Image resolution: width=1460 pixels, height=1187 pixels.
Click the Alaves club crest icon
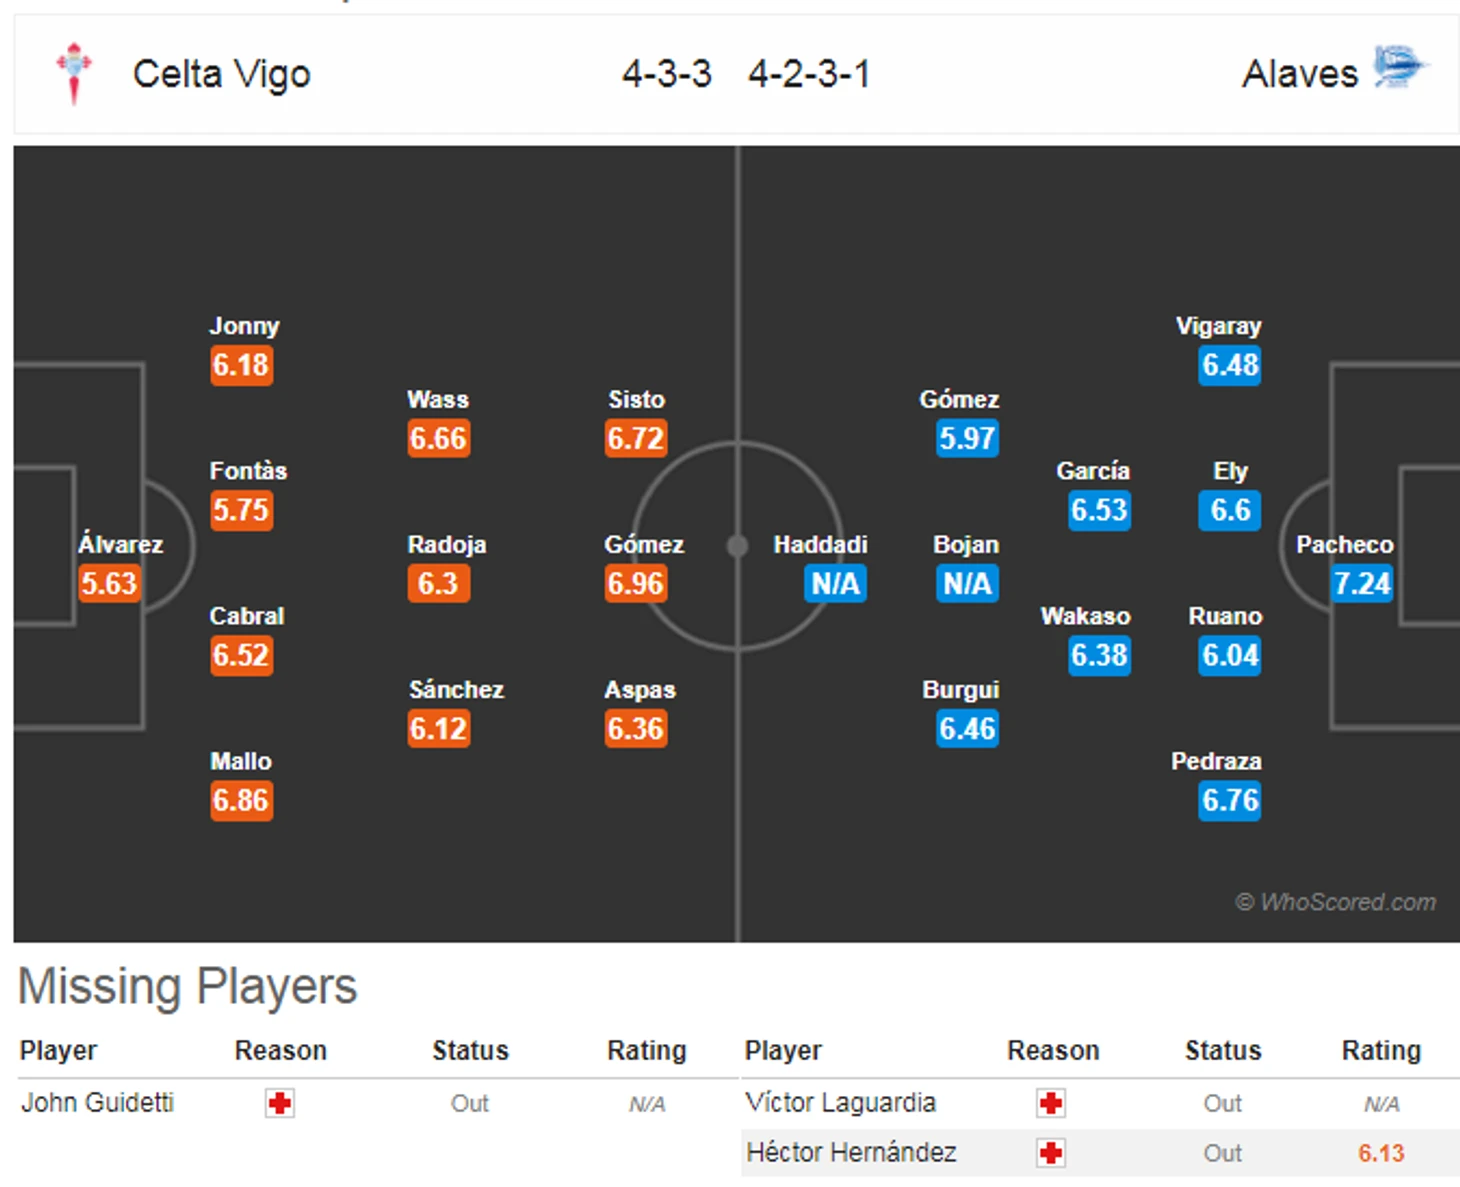click(x=1399, y=67)
